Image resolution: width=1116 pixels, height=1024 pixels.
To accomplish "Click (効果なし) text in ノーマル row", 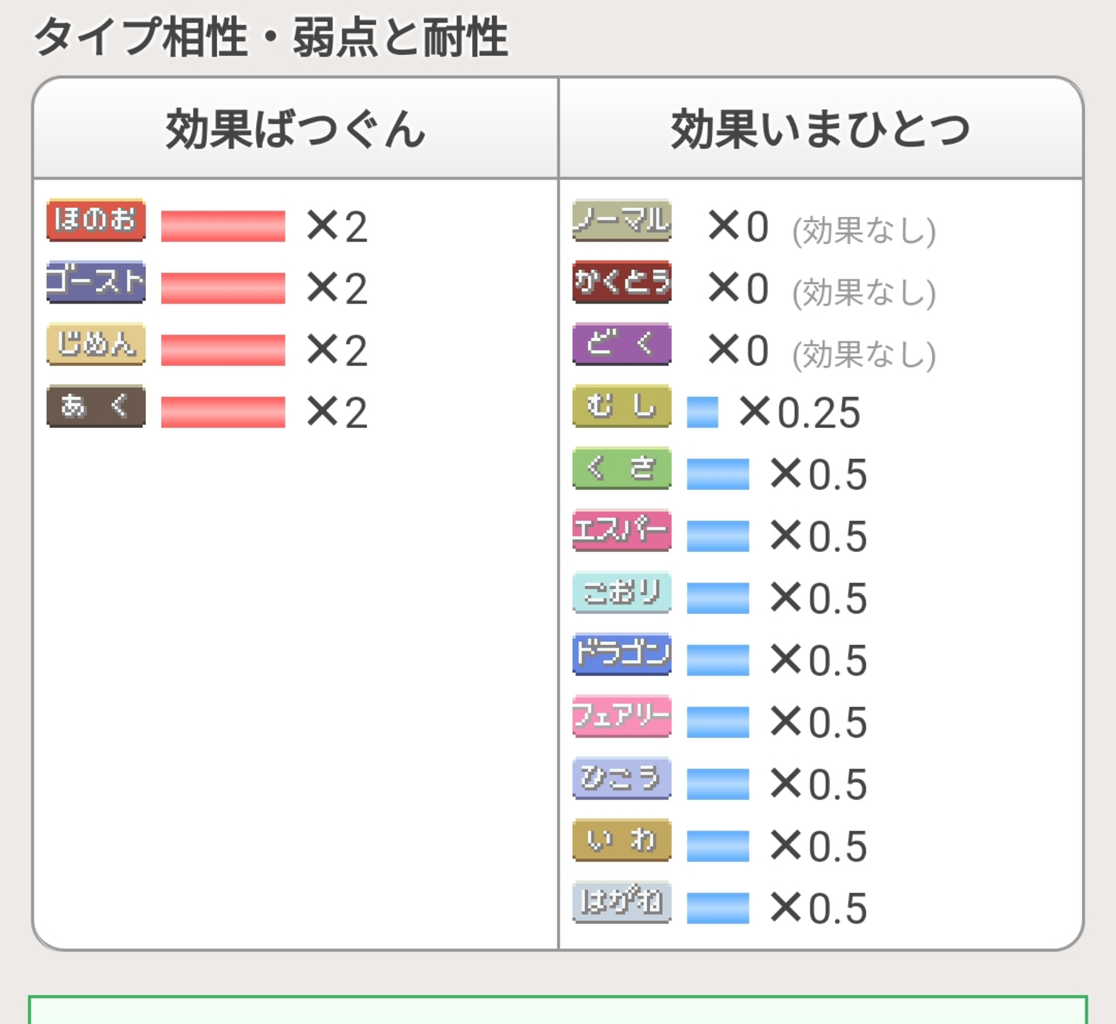I will click(864, 230).
